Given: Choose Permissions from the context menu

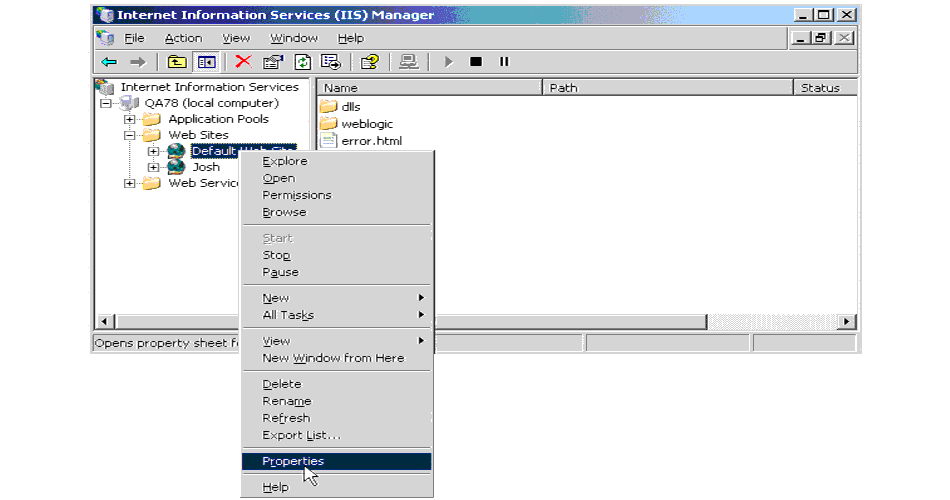Looking at the screenshot, I should coord(336,195).
